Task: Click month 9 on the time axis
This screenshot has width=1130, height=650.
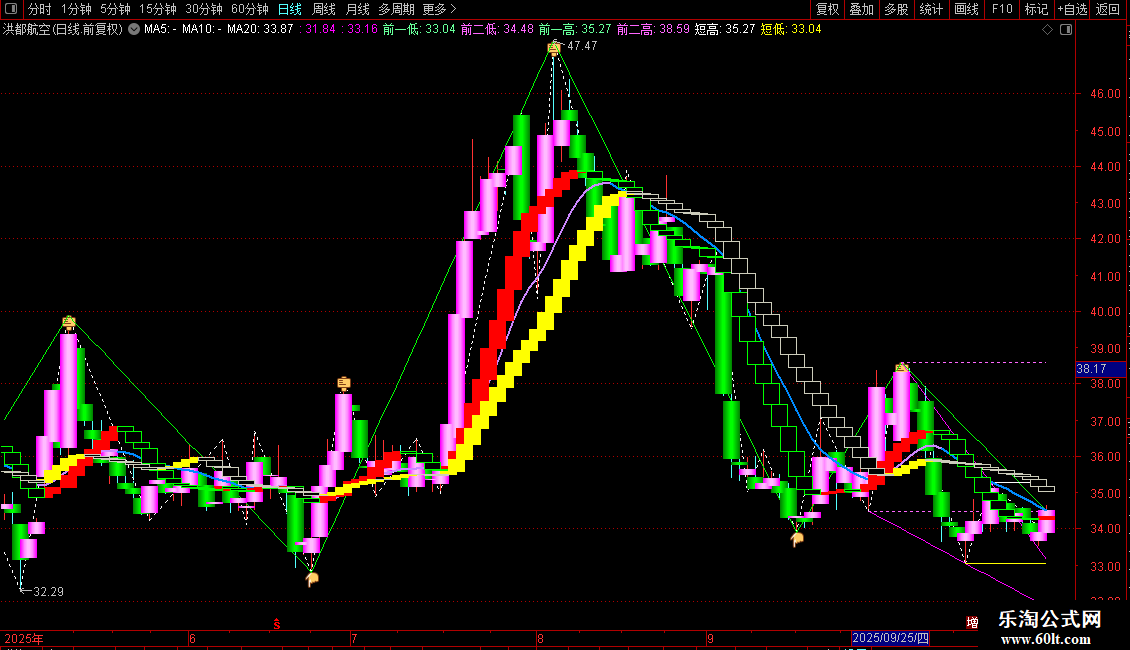Action: point(711,638)
